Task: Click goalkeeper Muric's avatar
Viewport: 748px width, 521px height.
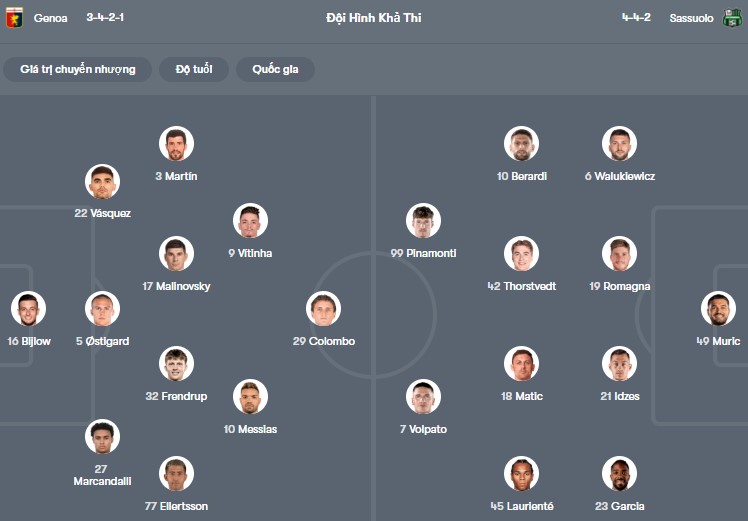Action: 717,309
